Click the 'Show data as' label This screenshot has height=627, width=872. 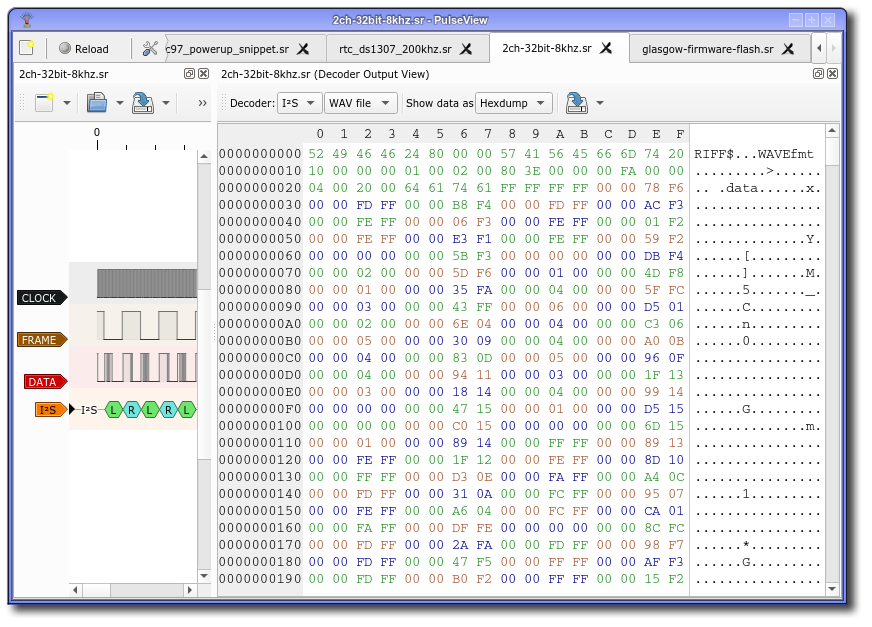439,103
